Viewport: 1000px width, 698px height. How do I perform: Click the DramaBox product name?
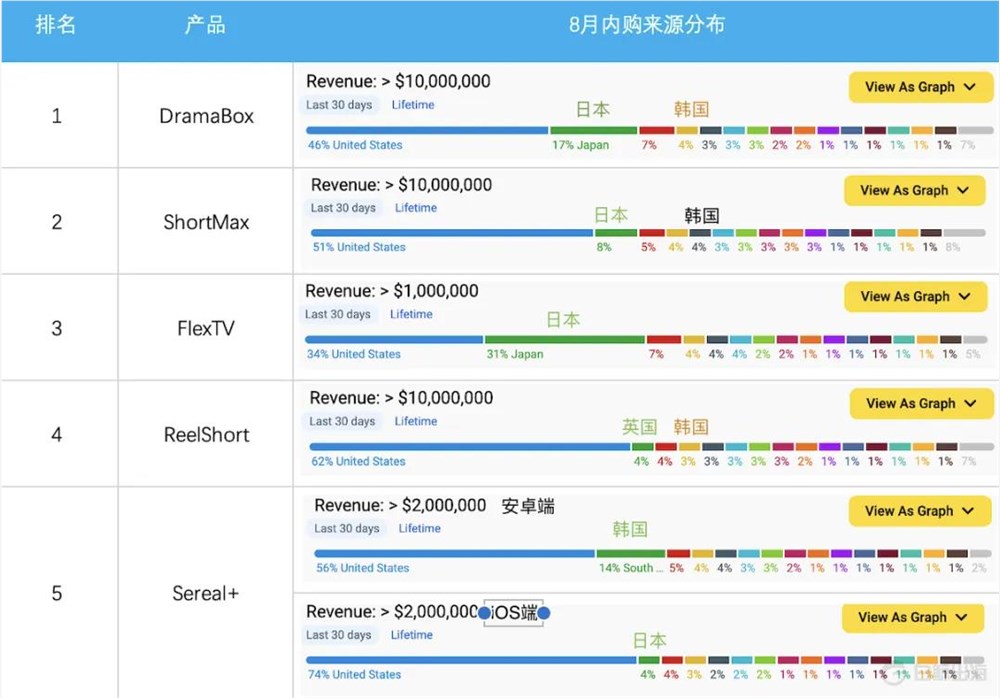click(x=205, y=116)
